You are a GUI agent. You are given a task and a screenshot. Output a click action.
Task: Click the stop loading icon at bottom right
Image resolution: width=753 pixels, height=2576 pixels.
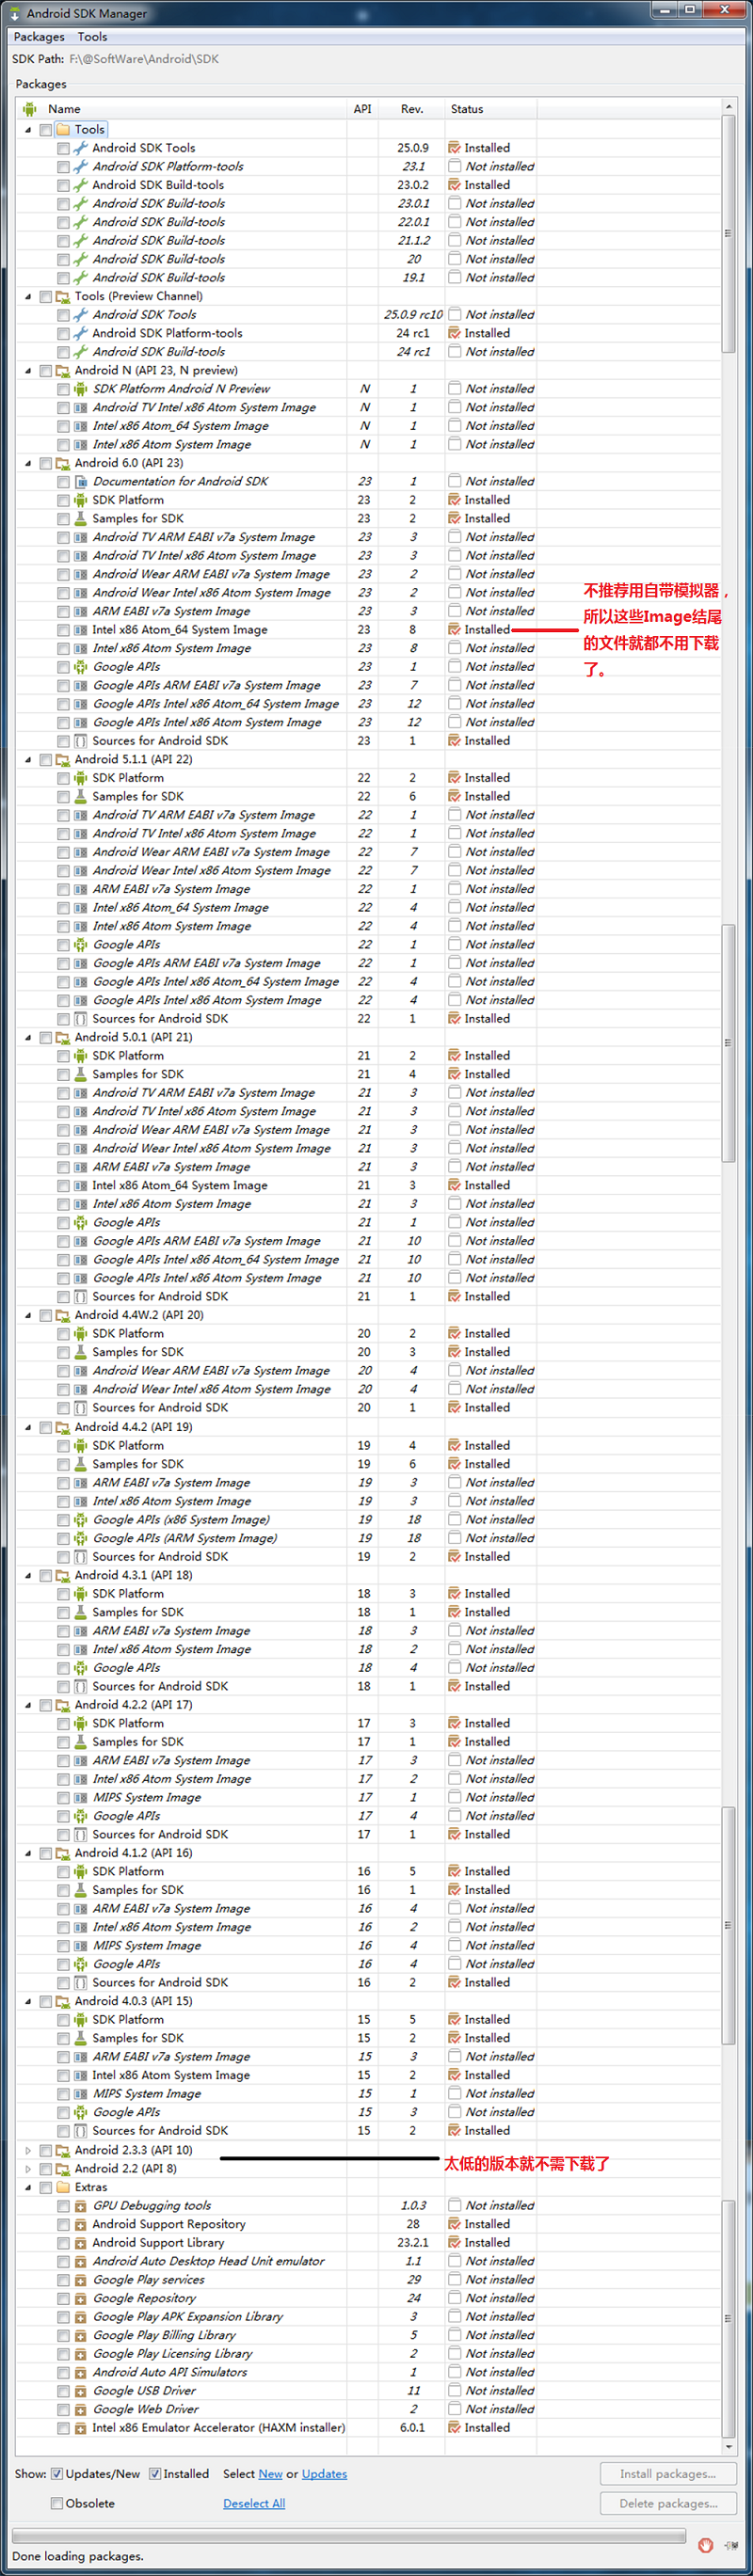705,2545
